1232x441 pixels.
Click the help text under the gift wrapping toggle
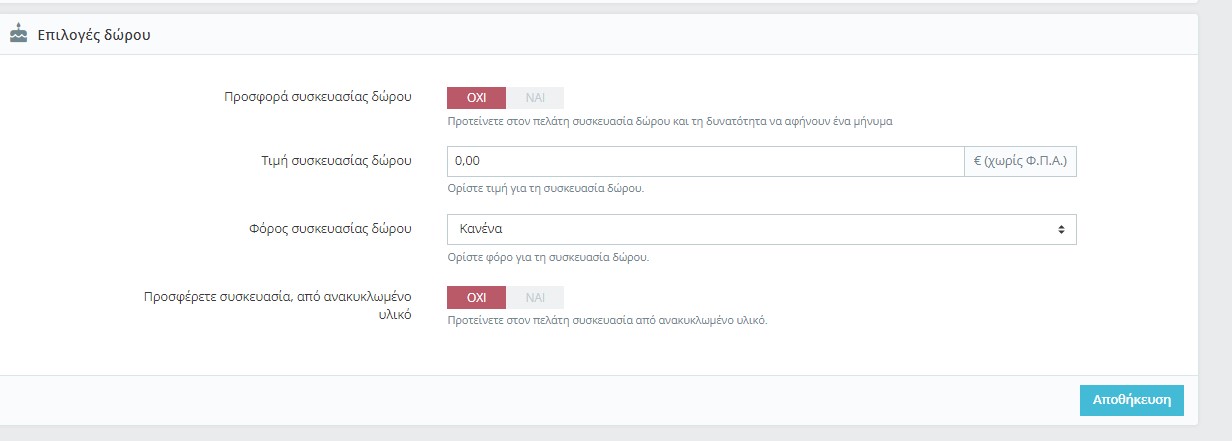click(x=669, y=122)
